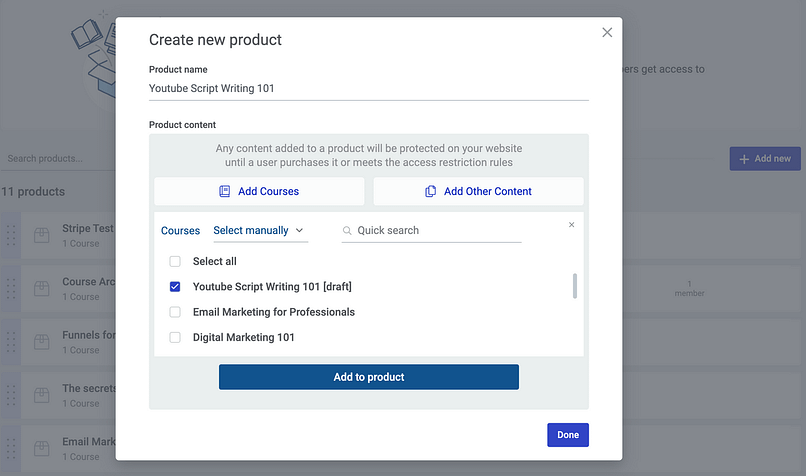The height and width of the screenshot is (476, 806).
Task: Tick the Email Marketing for Professionals checkbox
Action: pos(175,312)
